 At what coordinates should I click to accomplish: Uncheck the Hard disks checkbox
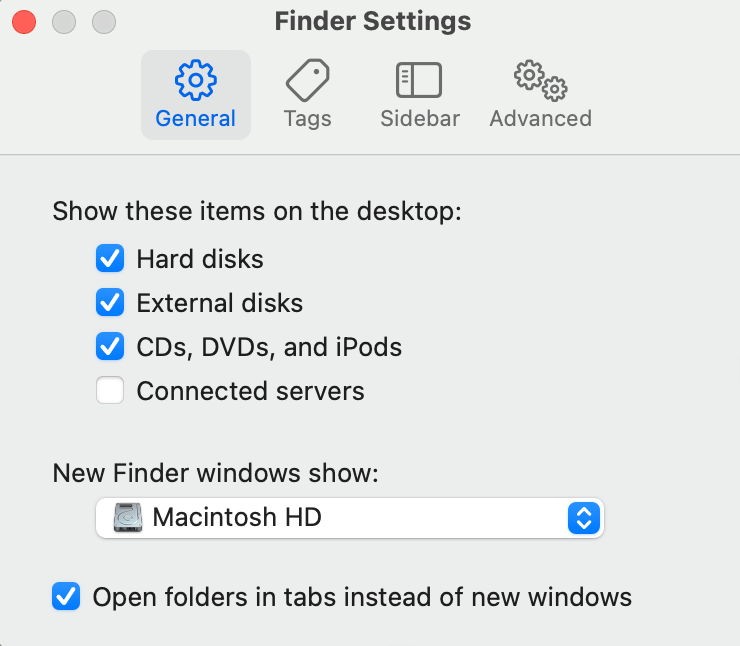coord(110,259)
